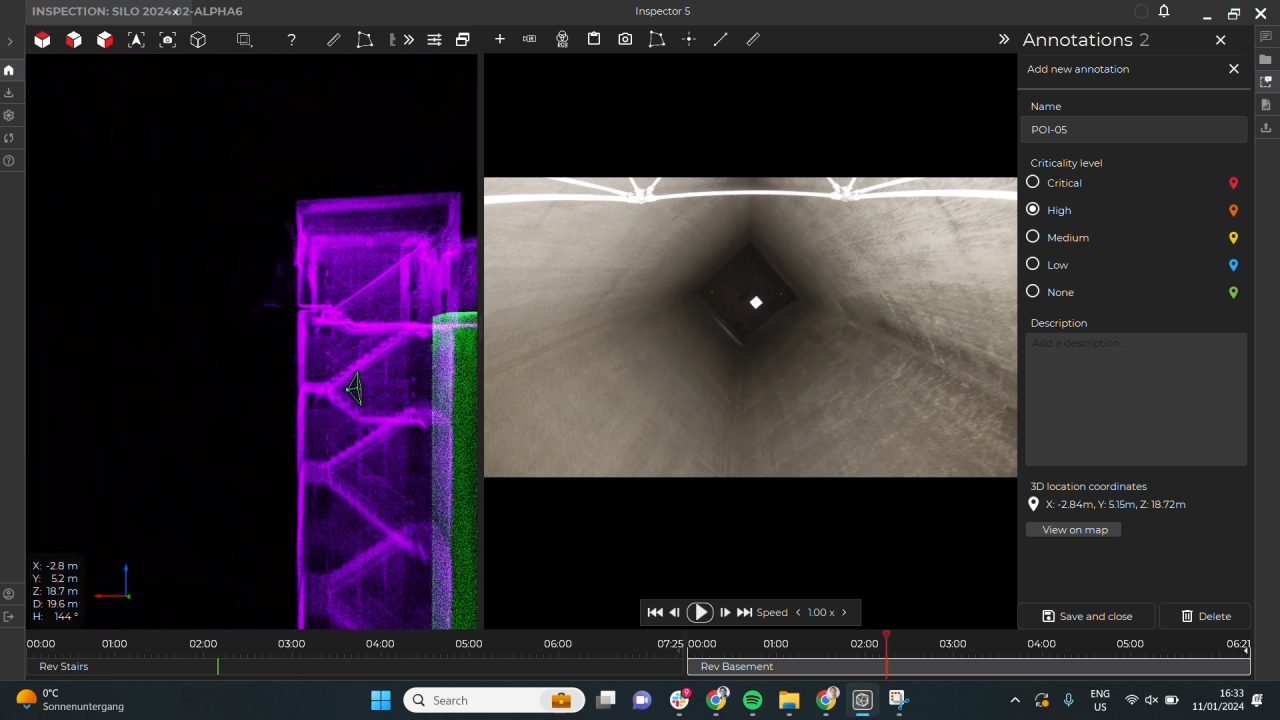Click the wireframe cube view icon
Viewport: 1280px width, 720px height.
(198, 40)
